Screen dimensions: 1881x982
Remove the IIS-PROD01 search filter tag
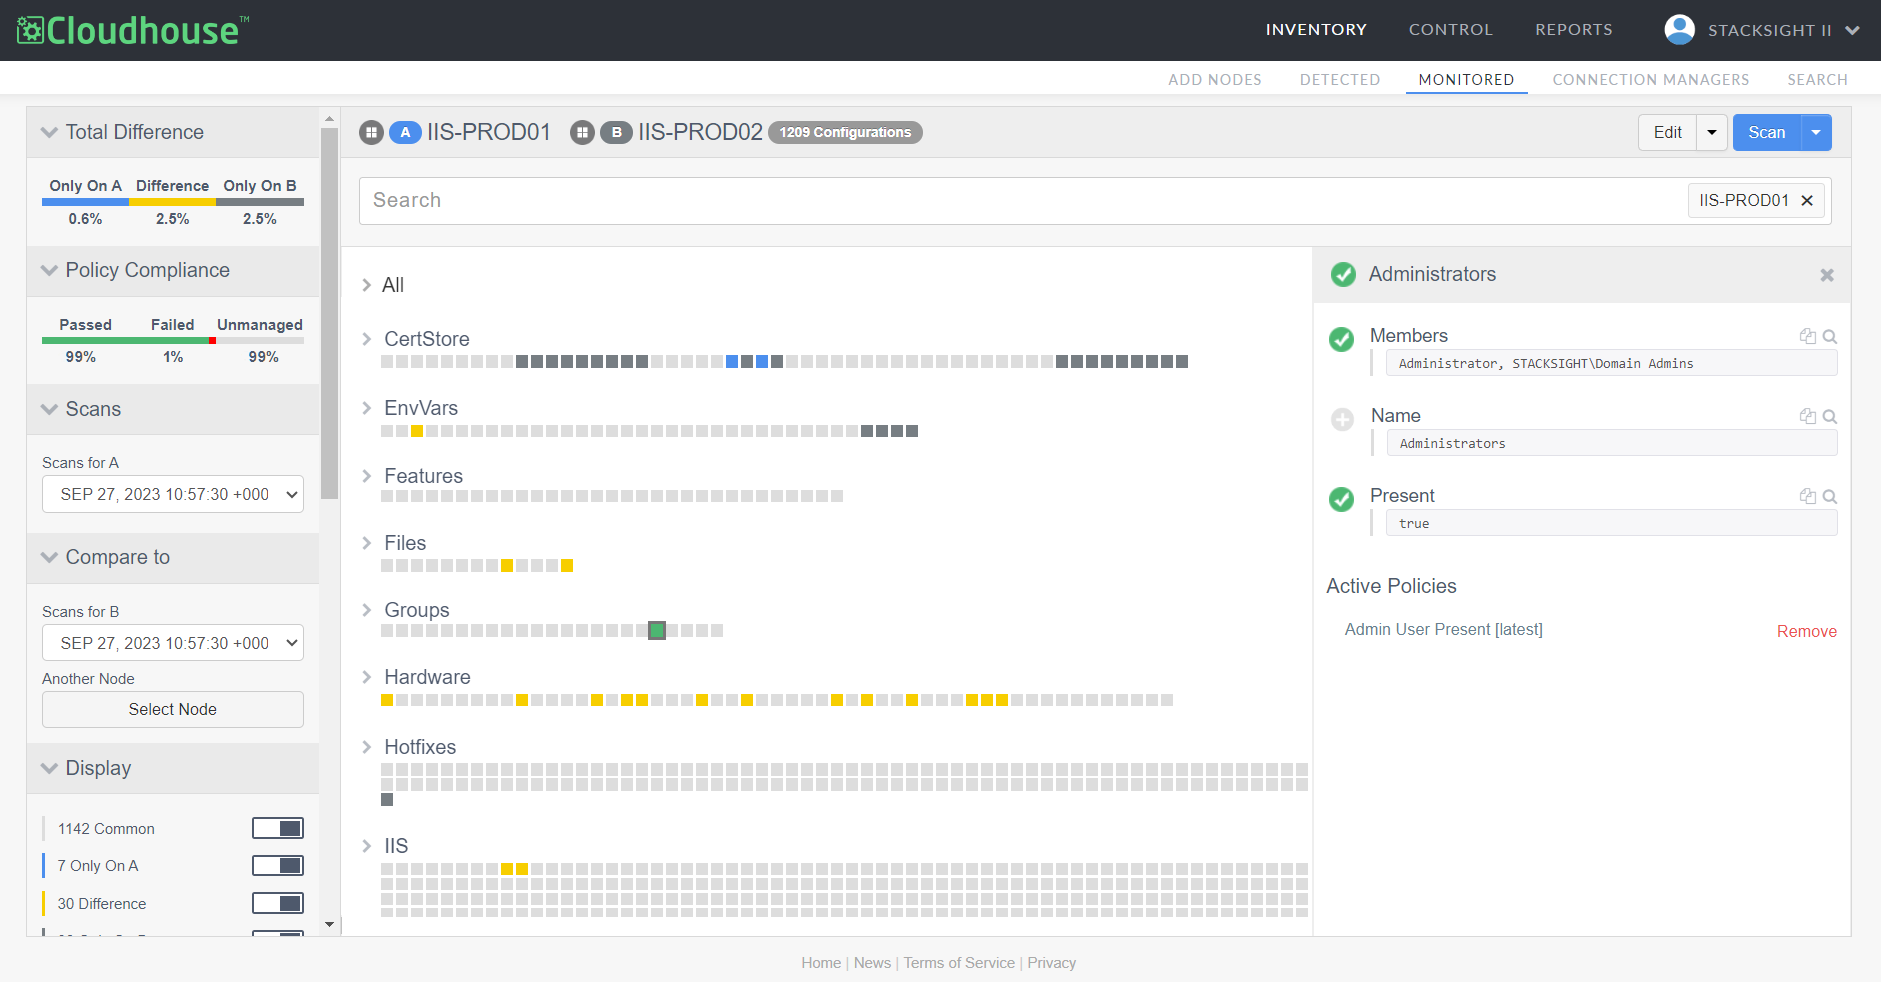click(x=1807, y=201)
